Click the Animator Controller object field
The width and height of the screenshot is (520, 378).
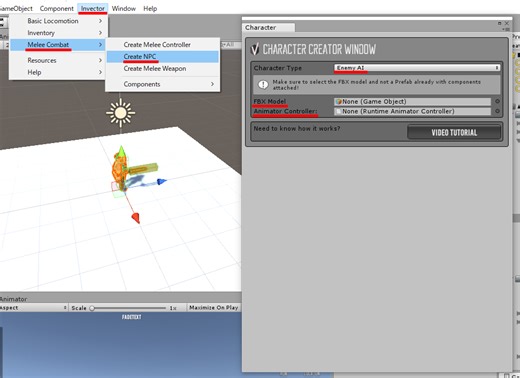click(x=412, y=111)
